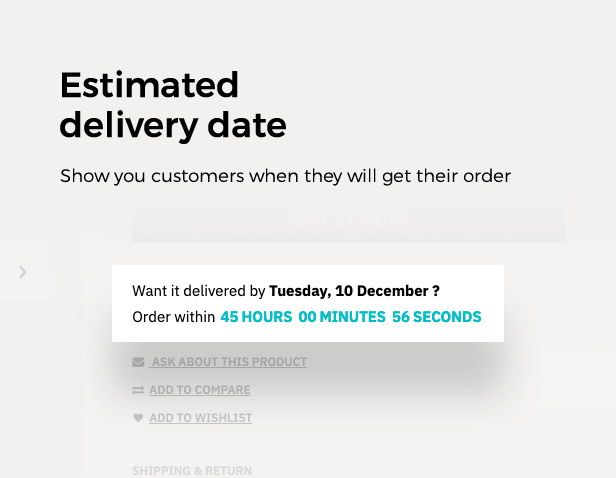This screenshot has height=478, width=616.
Task: Click the faded Buy It Now button
Action: click(x=349, y=218)
